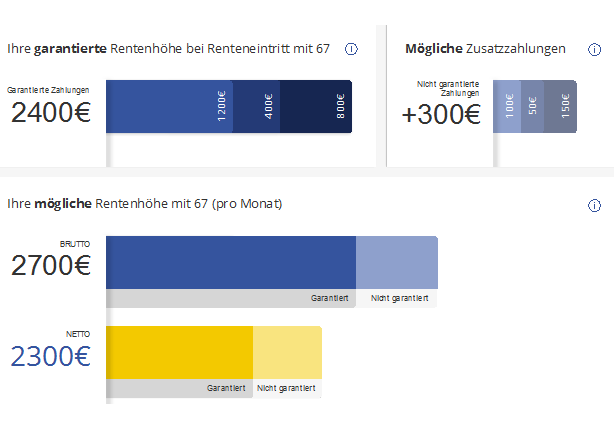Click the pale yellow Netto non-guaranteed bar

287,352
